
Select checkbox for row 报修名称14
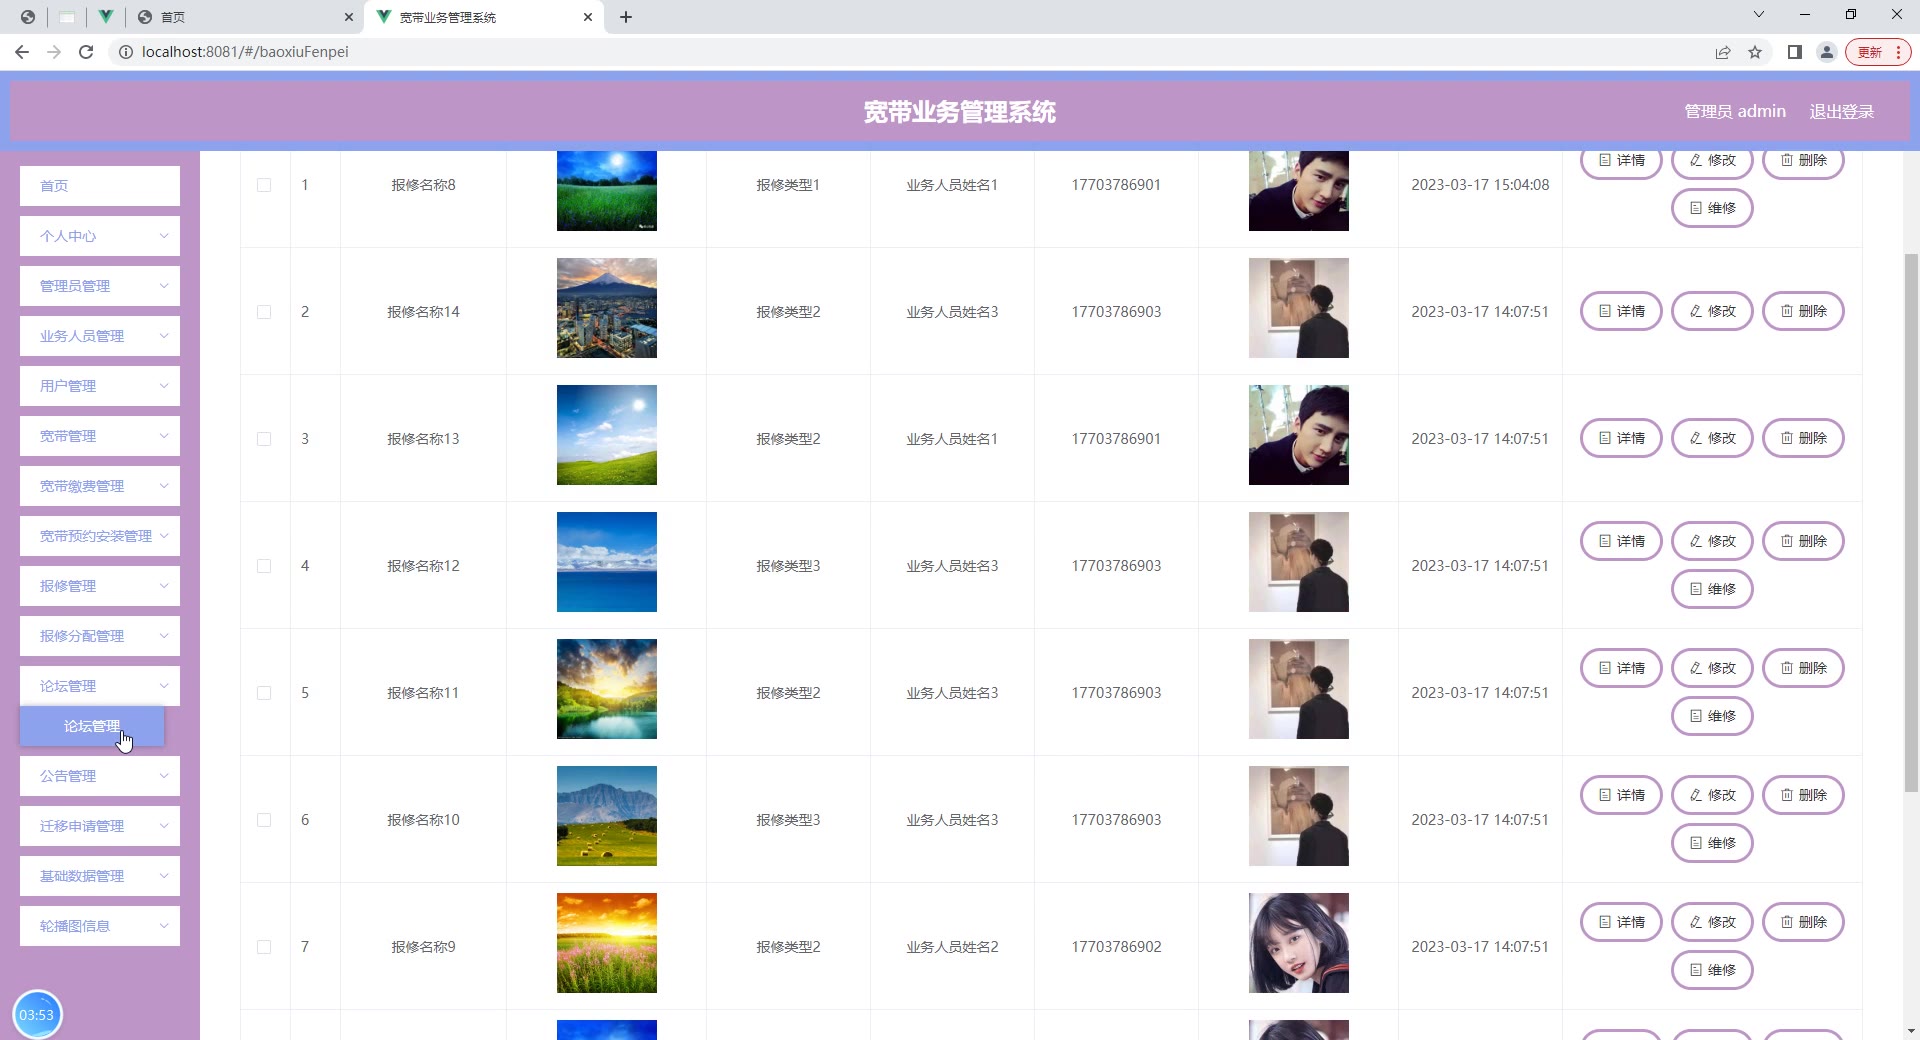tap(264, 312)
